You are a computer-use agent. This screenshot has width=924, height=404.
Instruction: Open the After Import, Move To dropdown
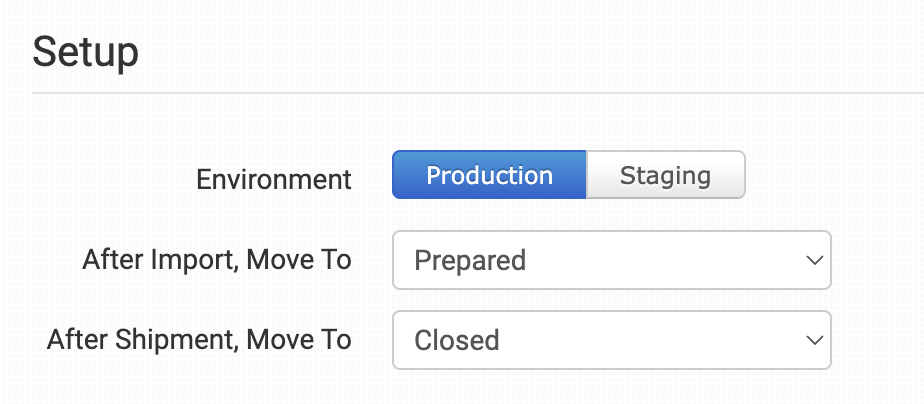[x=611, y=260]
